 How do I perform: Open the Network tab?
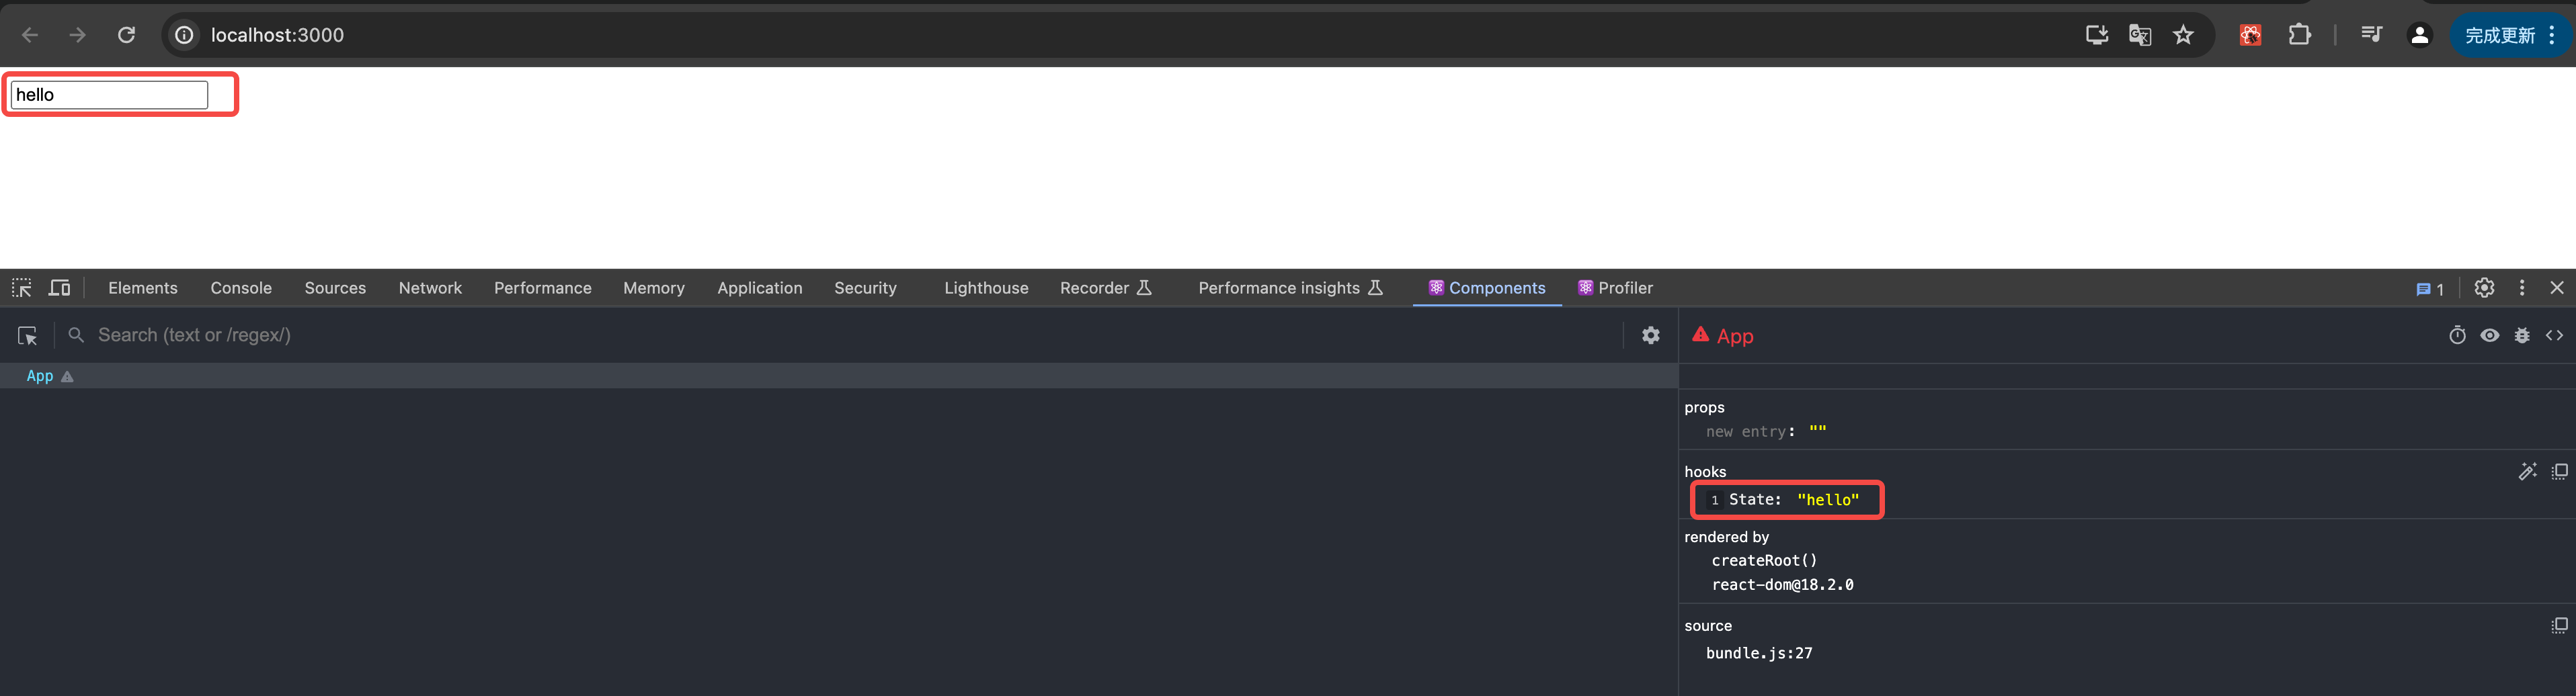coord(430,288)
